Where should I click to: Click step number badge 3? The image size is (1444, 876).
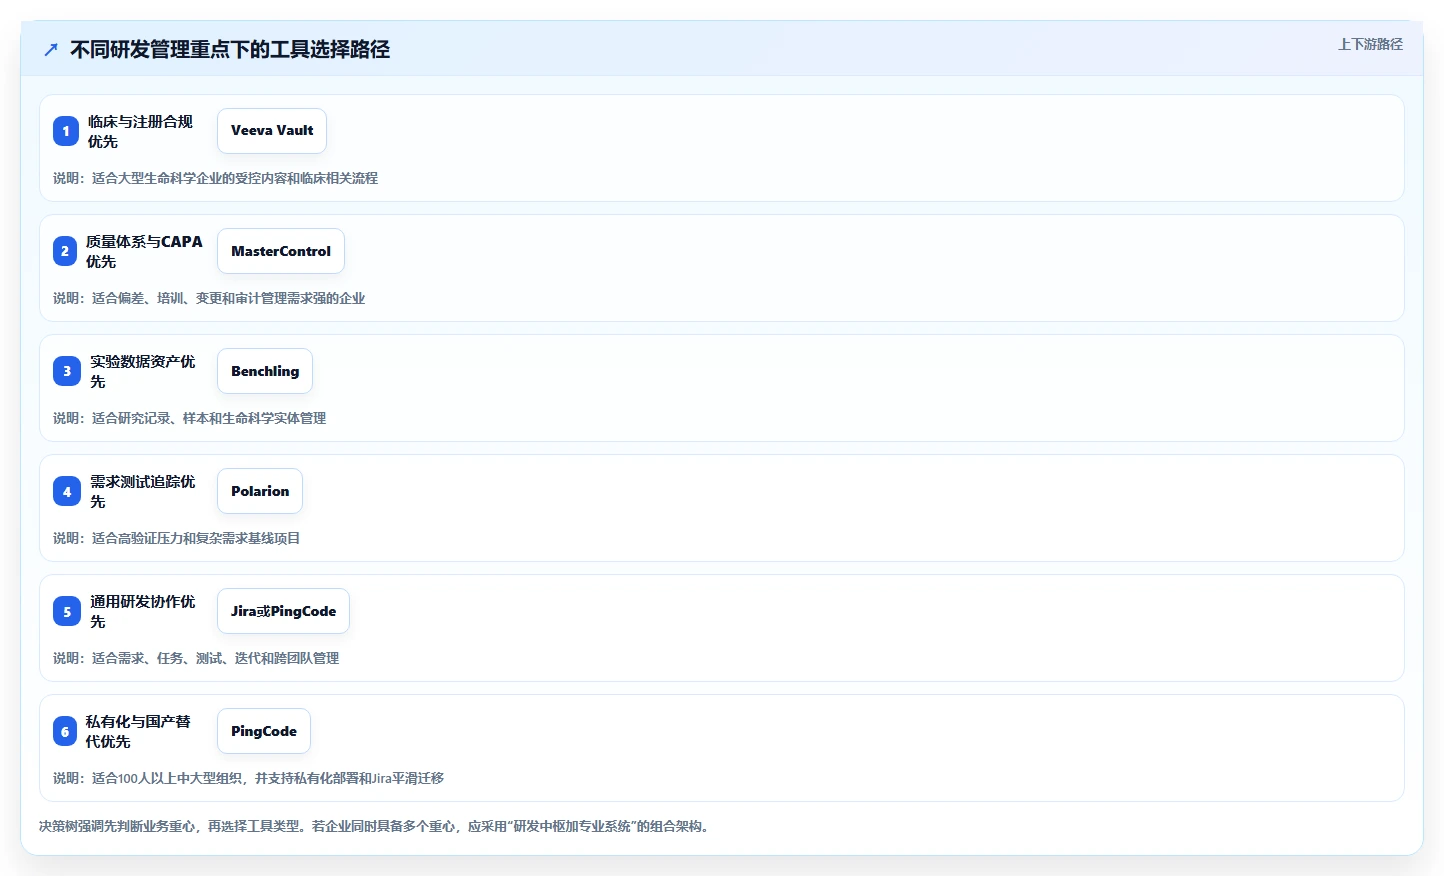[x=67, y=371]
